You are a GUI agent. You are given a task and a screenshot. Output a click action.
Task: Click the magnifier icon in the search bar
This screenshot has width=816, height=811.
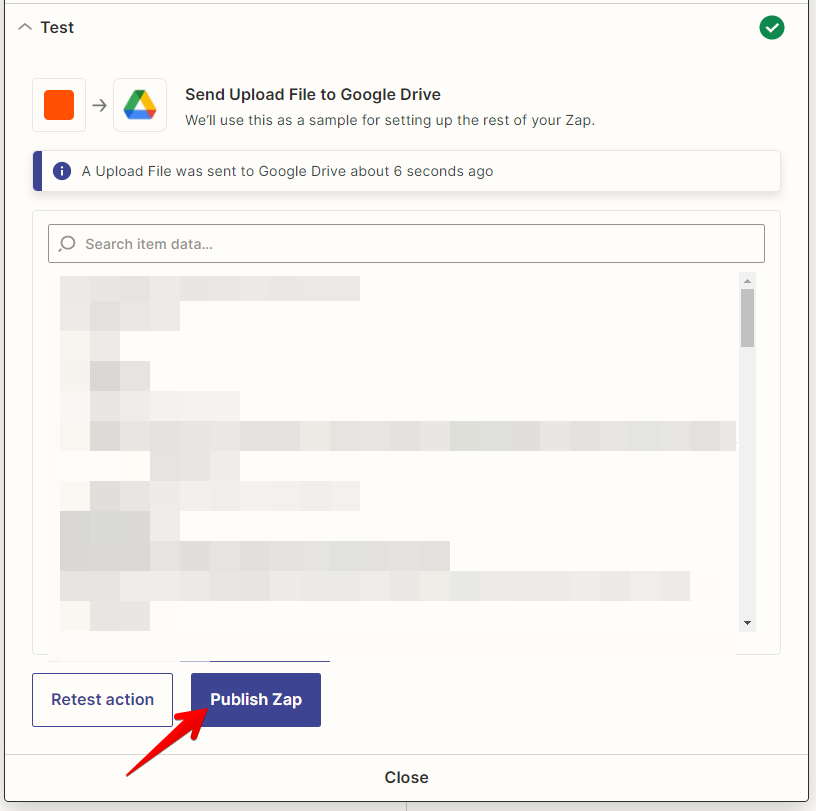point(67,243)
